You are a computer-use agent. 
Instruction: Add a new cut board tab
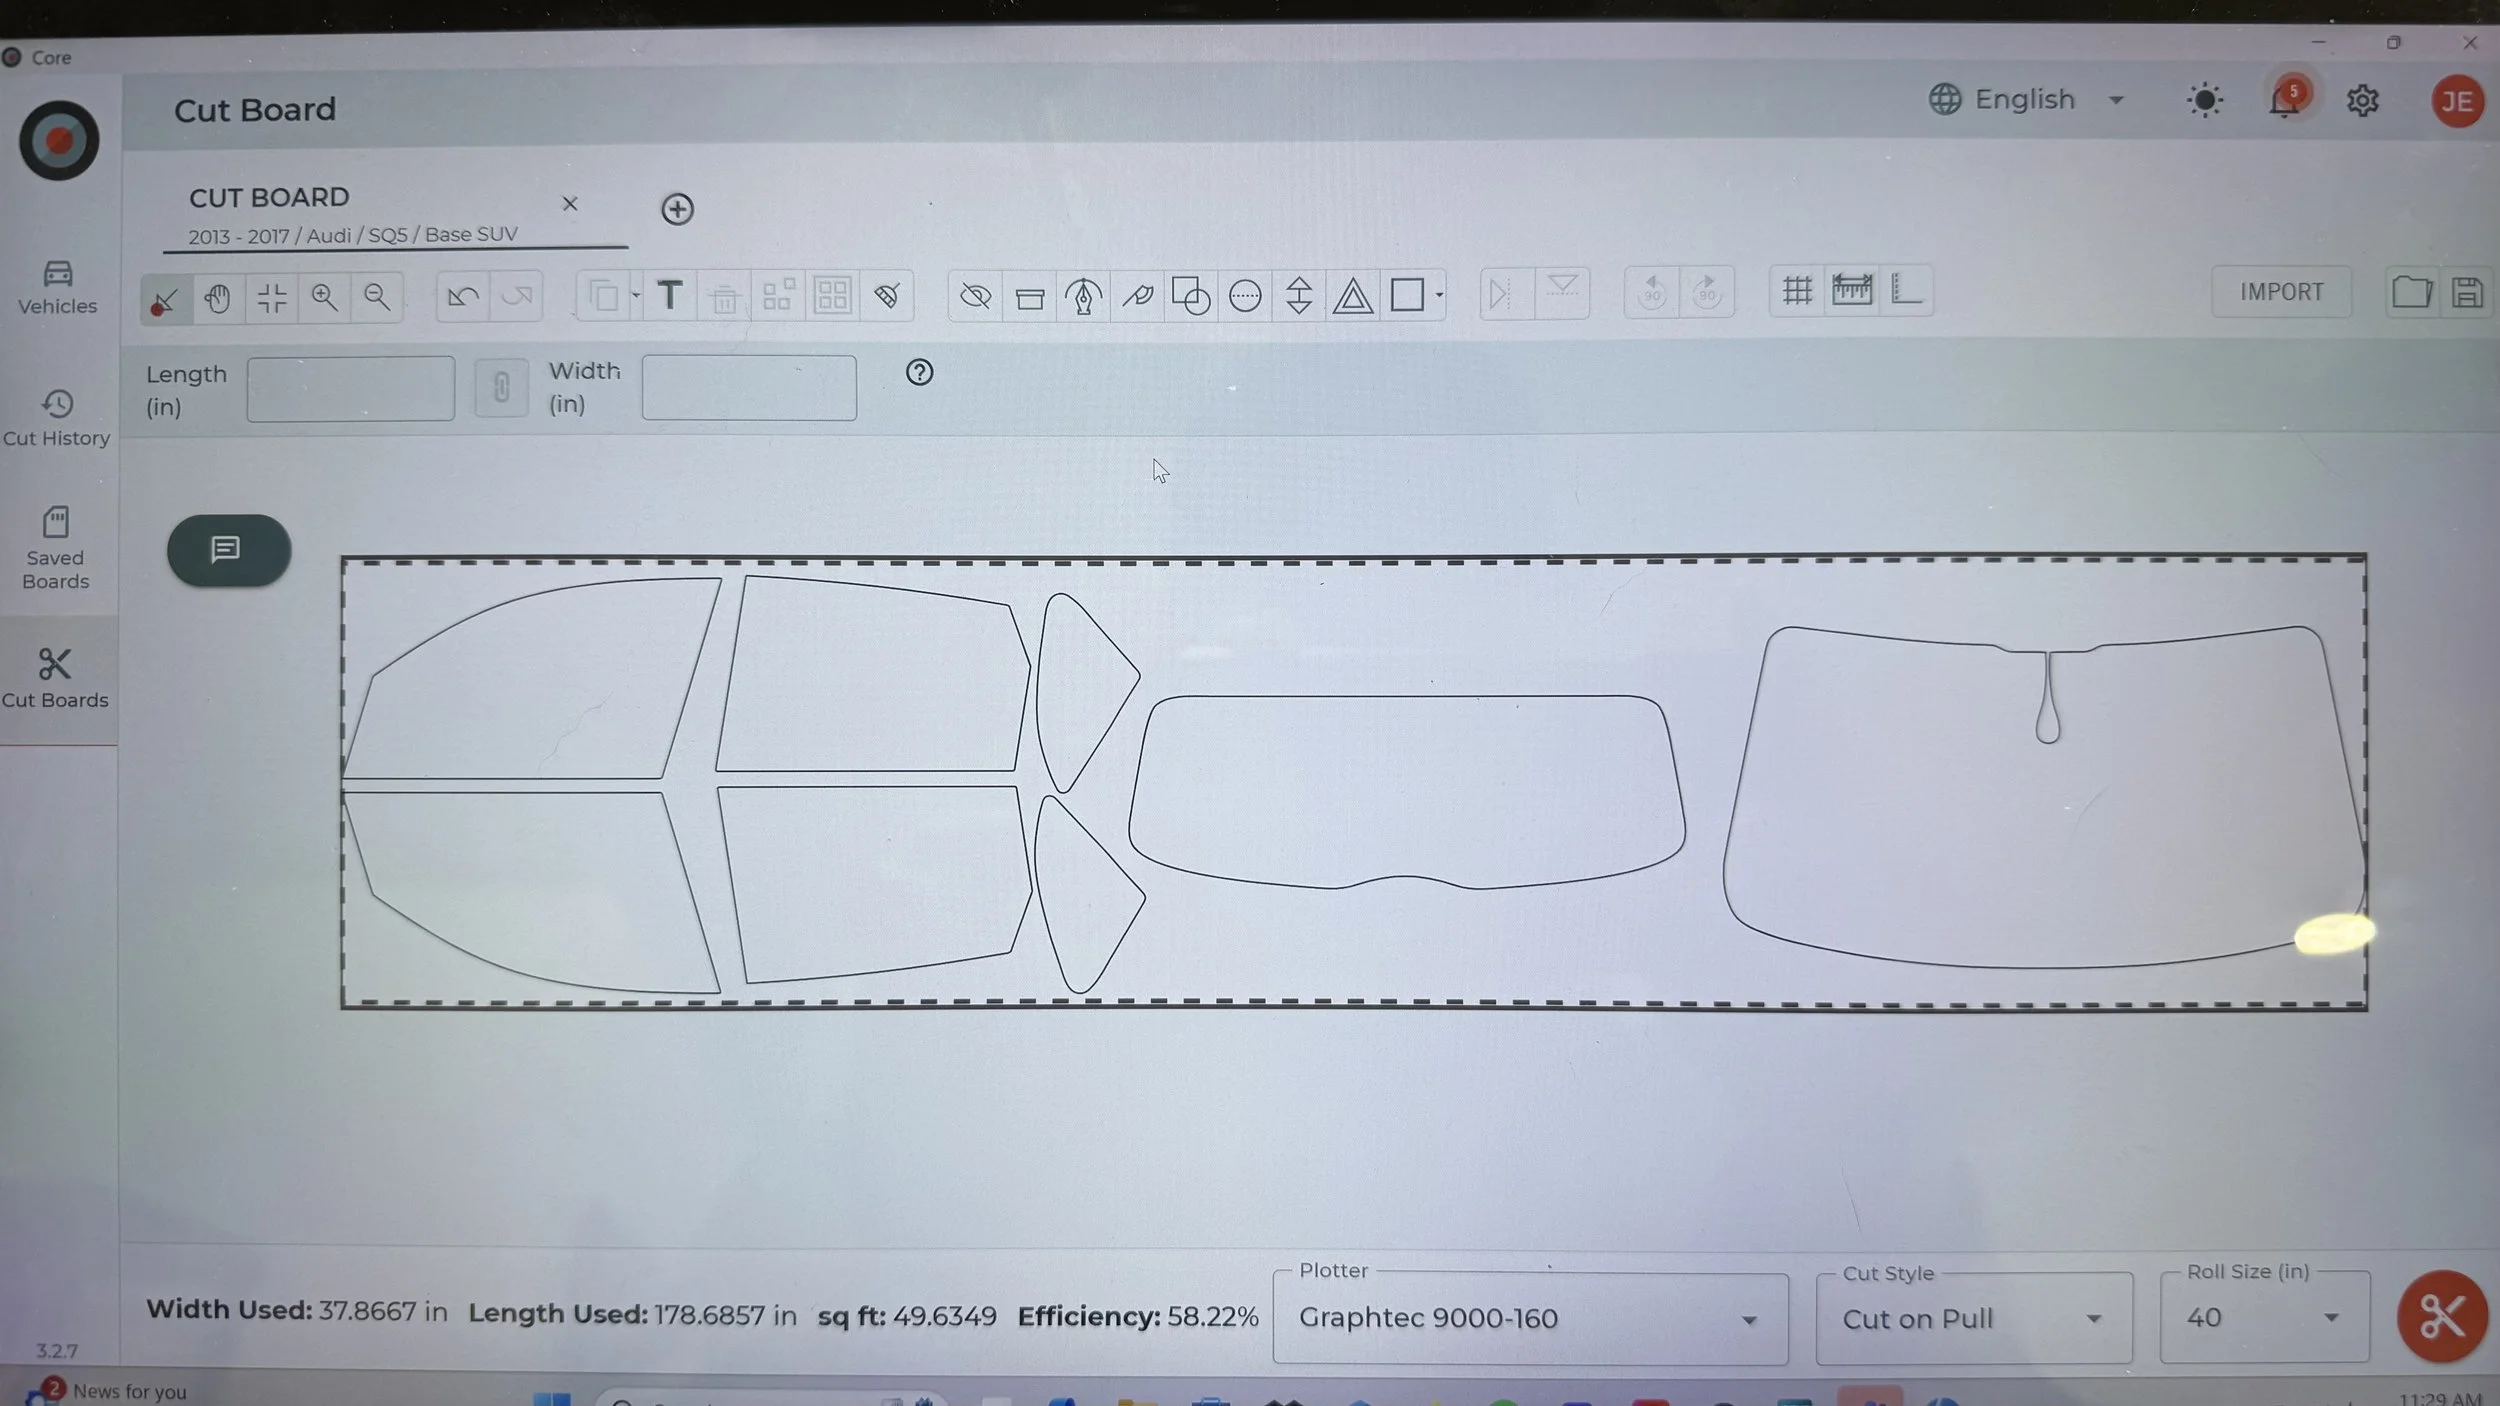(x=677, y=209)
